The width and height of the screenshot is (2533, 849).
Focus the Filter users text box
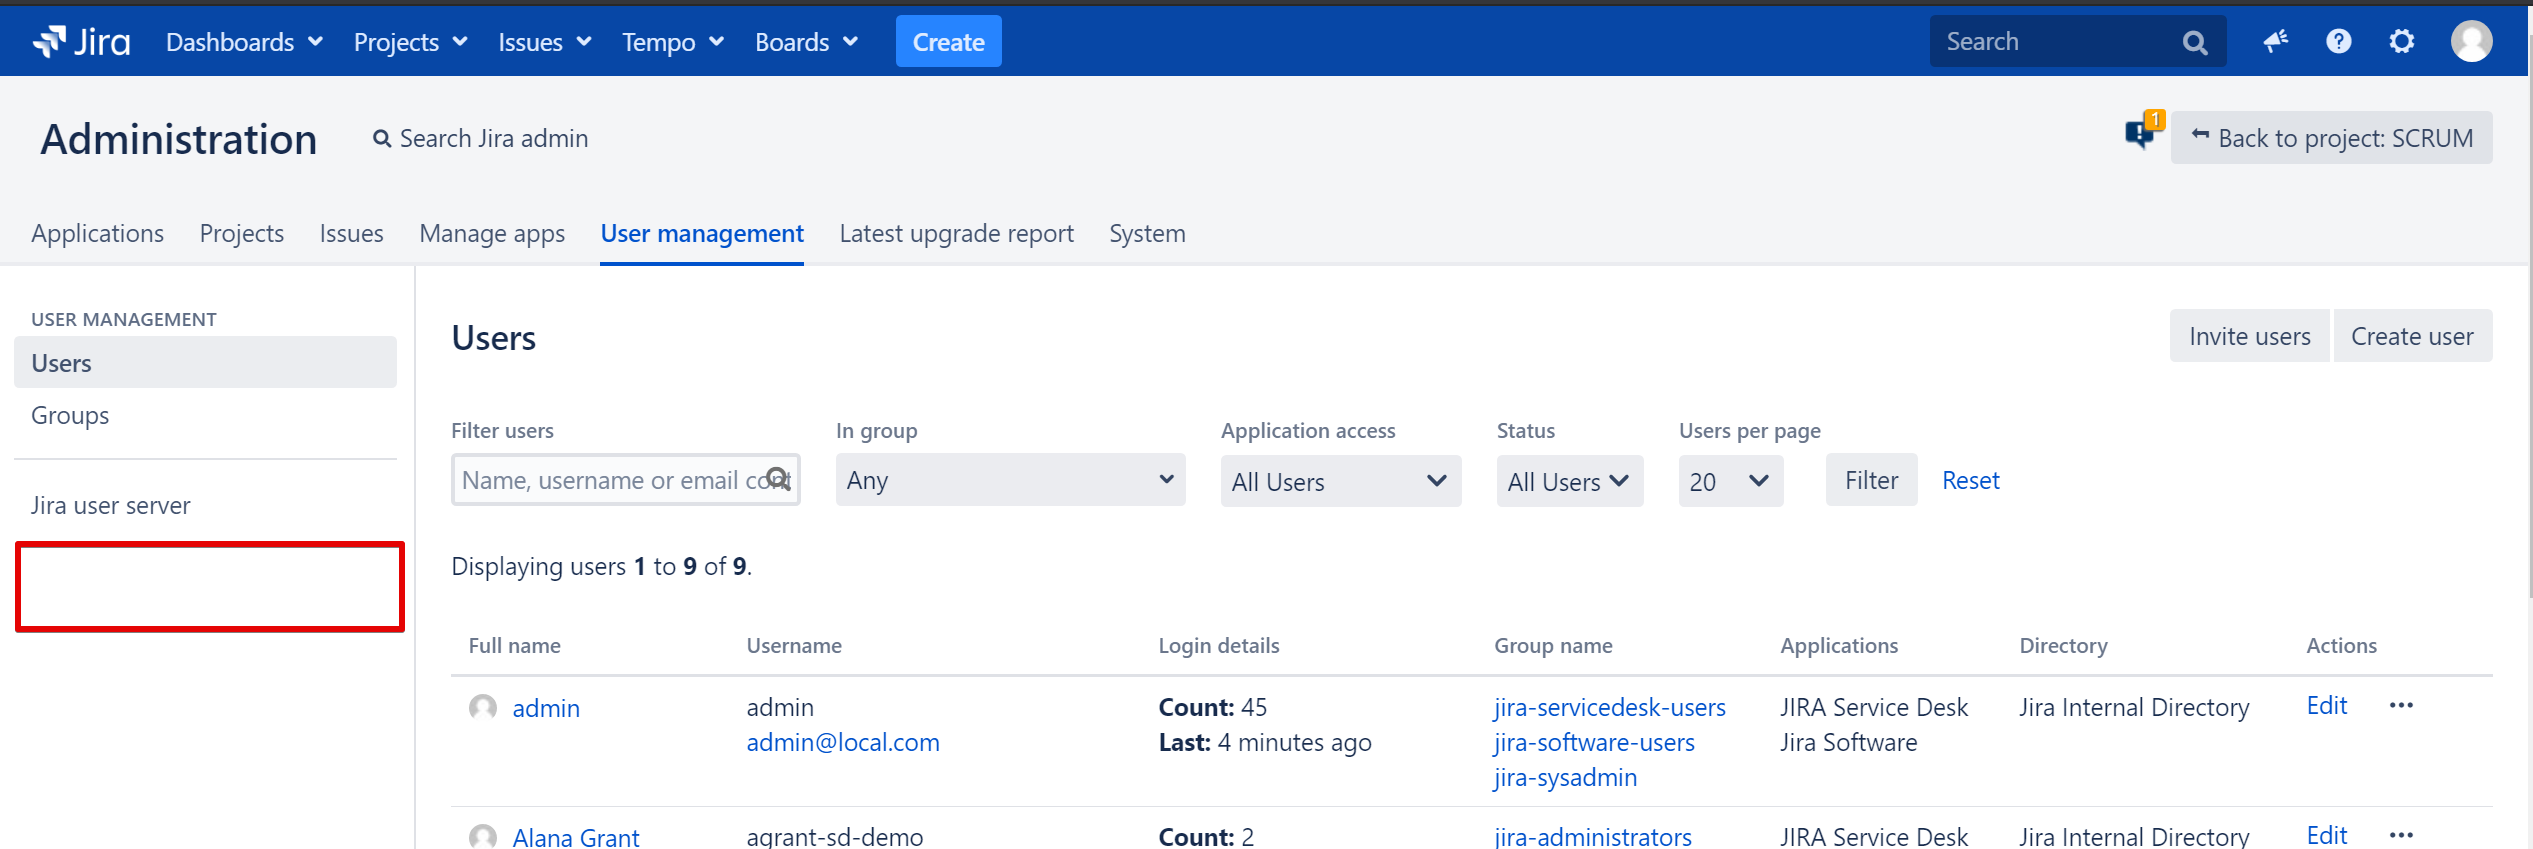[x=625, y=480]
